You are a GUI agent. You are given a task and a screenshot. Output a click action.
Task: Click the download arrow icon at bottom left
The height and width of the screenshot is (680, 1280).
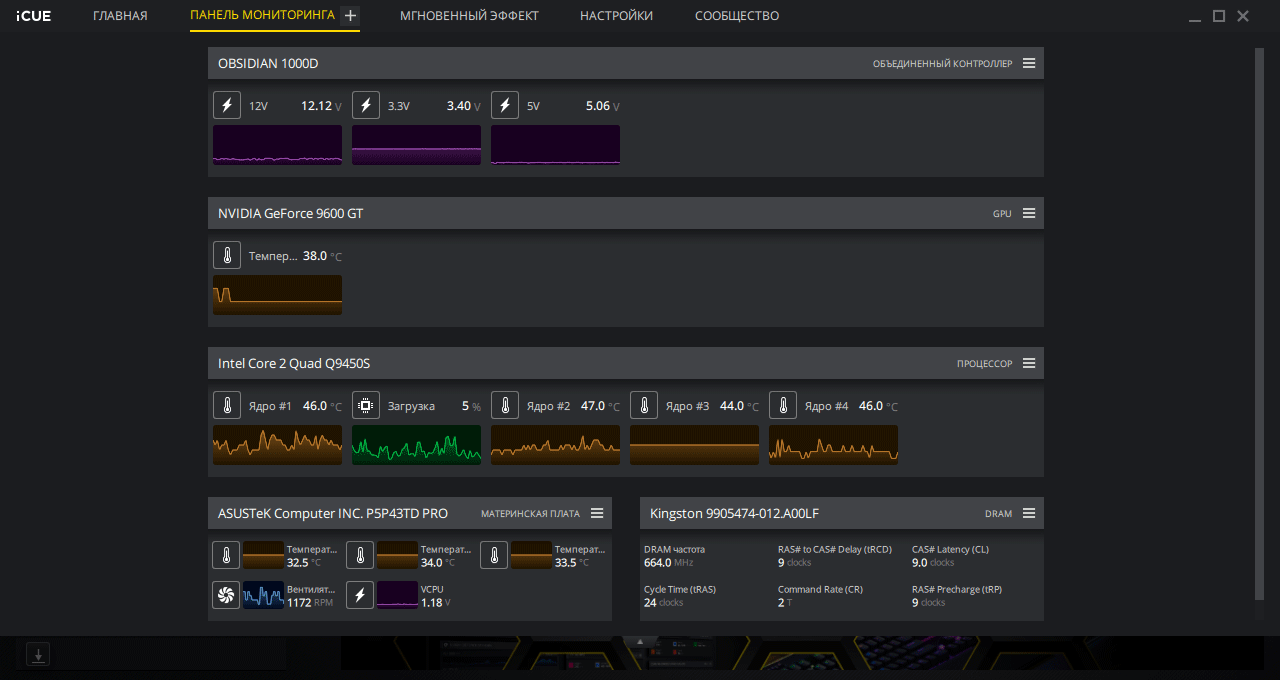click(x=37, y=655)
